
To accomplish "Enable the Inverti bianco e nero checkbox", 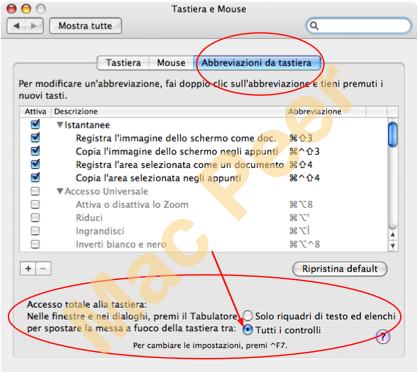I will coord(35,244).
